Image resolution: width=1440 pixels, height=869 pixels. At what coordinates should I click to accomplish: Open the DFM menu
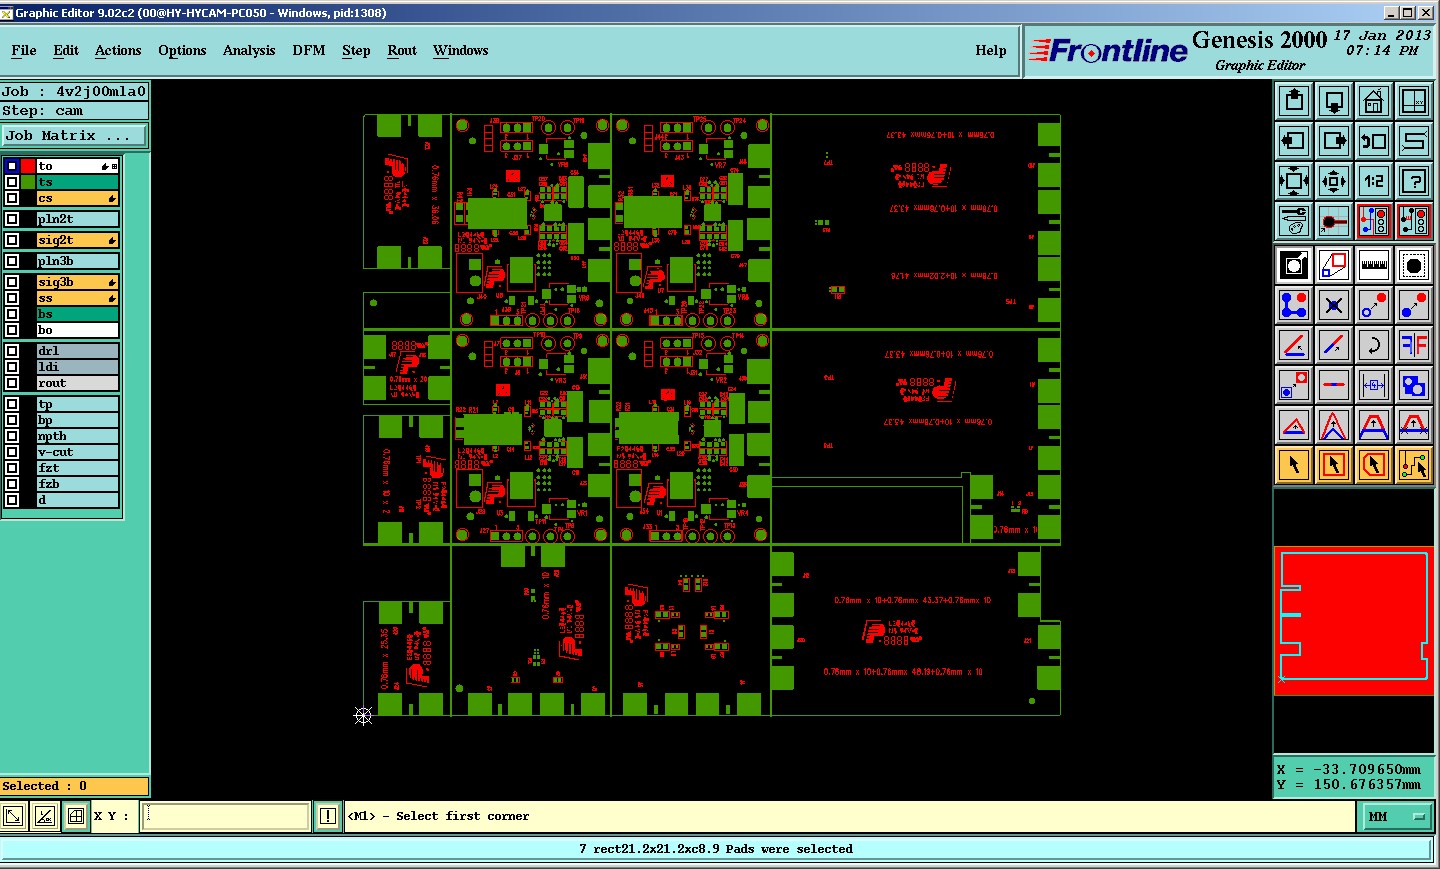[309, 50]
